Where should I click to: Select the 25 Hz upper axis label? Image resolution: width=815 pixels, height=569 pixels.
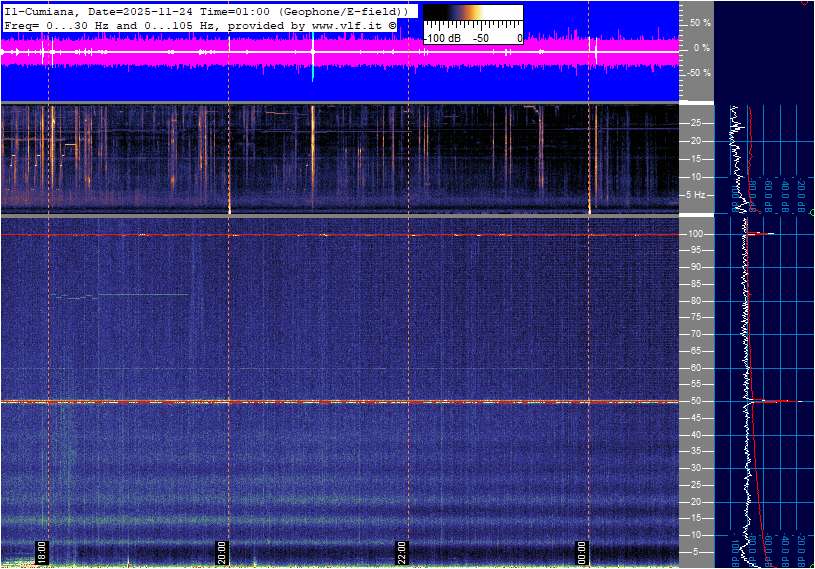(x=696, y=124)
